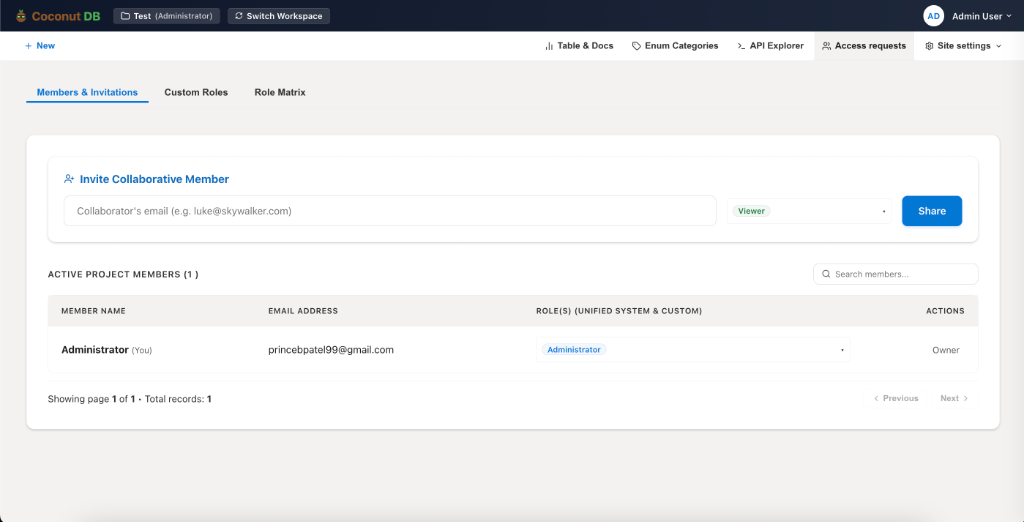This screenshot has width=1024, height=522.
Task: Click the AD user avatar
Action: point(933,16)
